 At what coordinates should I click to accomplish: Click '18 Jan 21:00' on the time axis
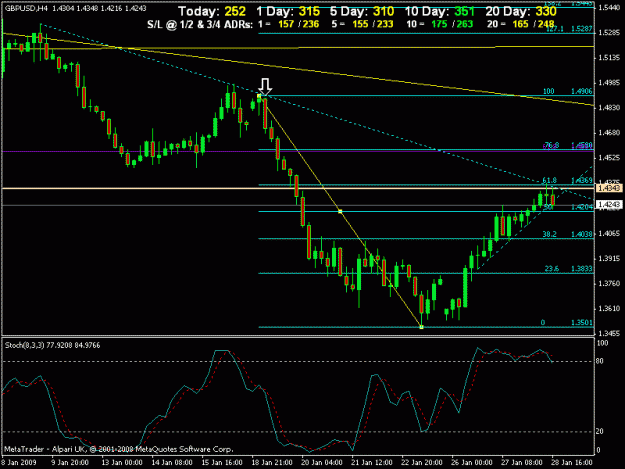[272, 463]
